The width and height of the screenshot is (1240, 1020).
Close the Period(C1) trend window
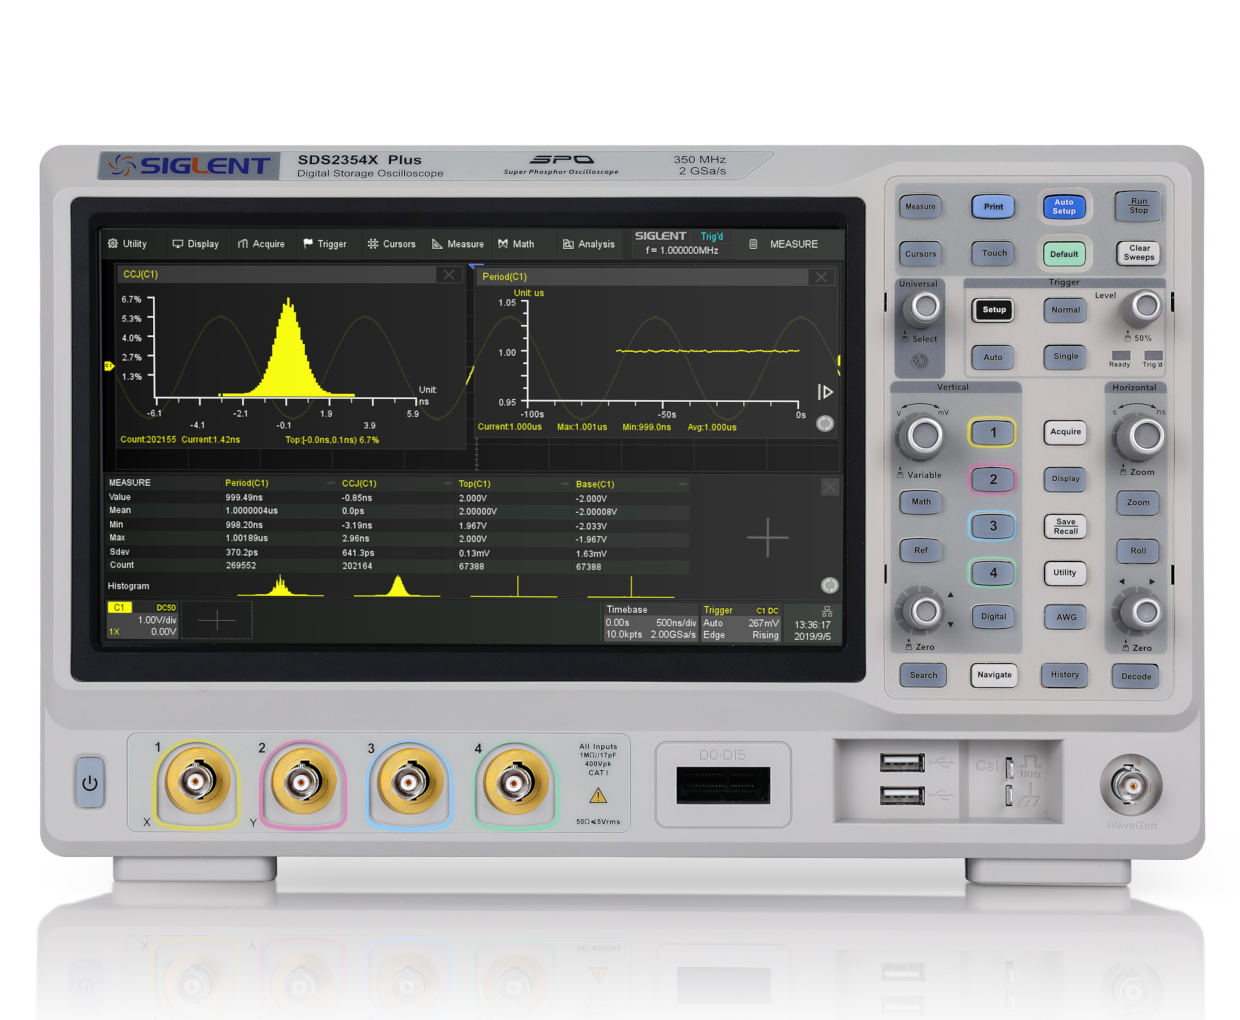click(x=821, y=277)
